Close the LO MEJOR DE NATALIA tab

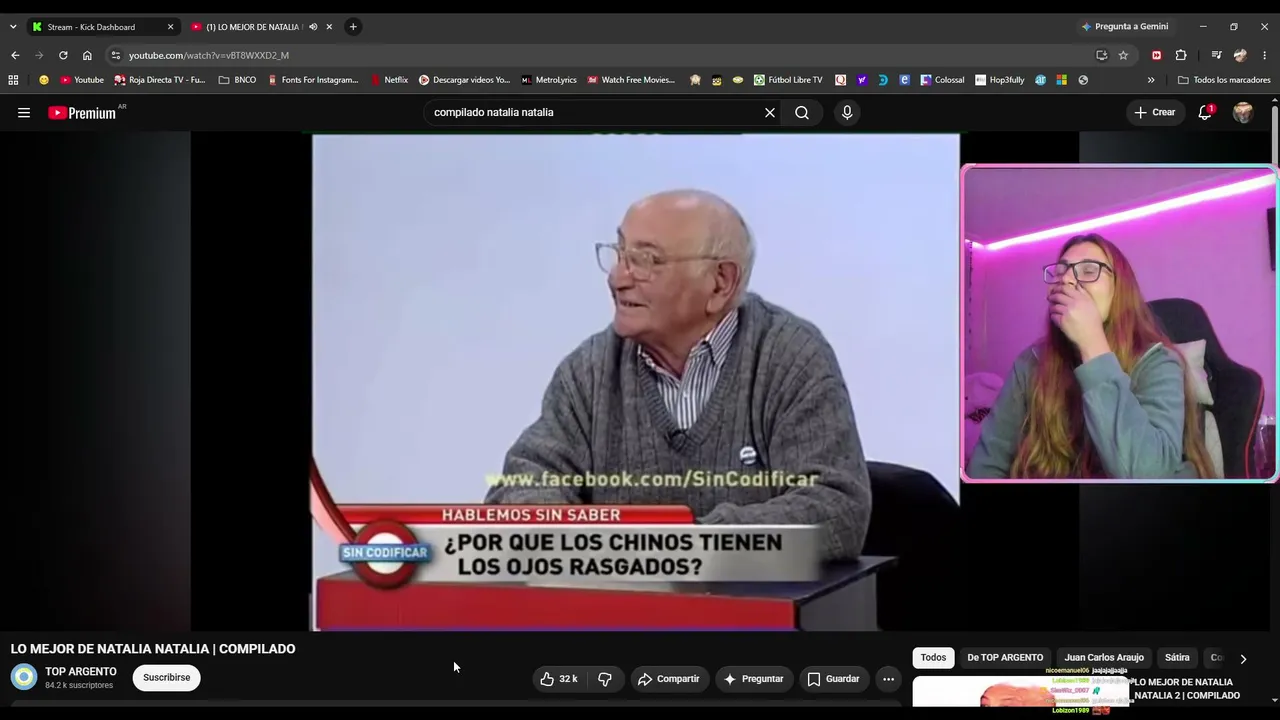pyautogui.click(x=329, y=27)
